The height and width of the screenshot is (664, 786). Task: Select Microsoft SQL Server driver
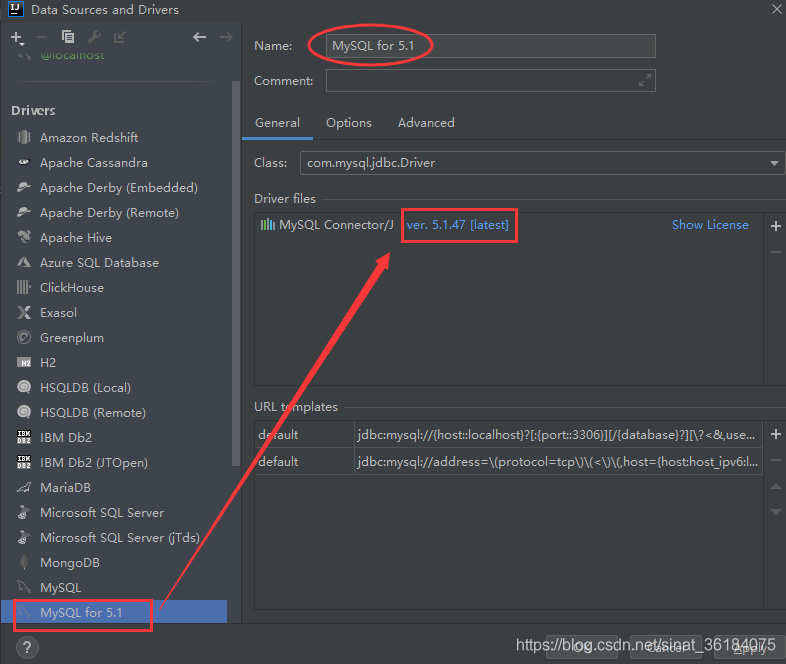102,513
